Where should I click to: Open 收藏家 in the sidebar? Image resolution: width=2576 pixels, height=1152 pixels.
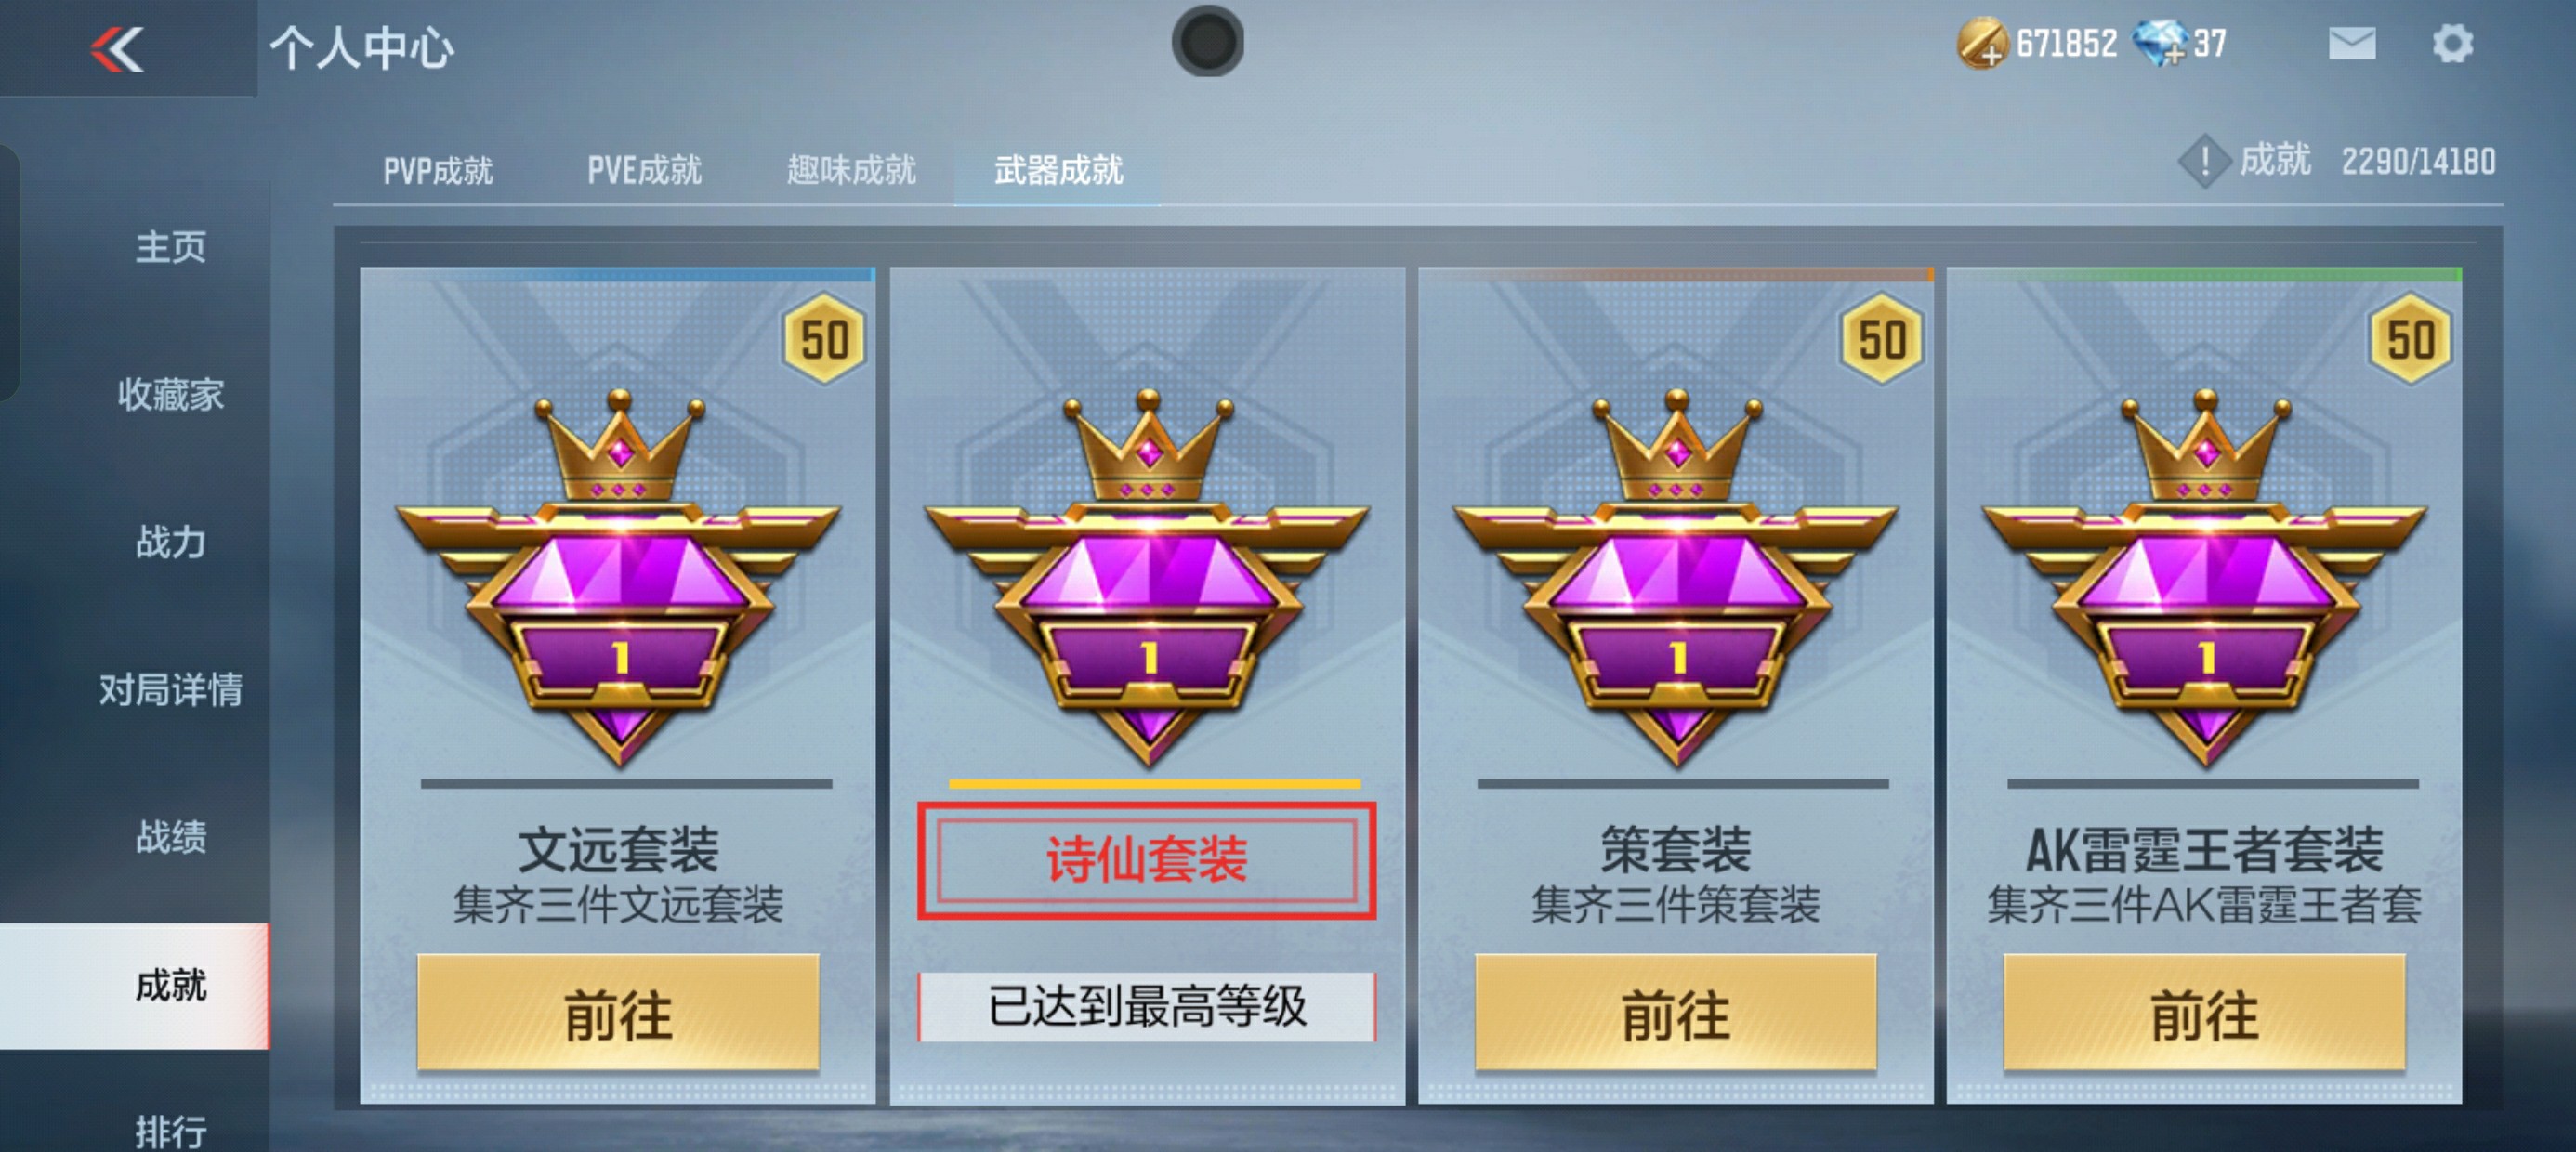click(x=171, y=395)
